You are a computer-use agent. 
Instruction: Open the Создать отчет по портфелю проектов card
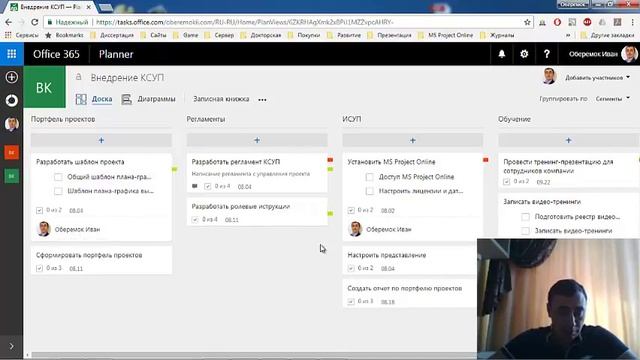click(409, 294)
